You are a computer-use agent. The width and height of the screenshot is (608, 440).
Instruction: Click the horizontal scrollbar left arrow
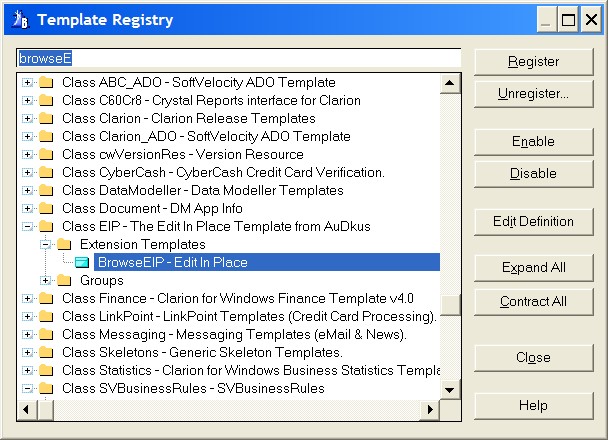26,410
